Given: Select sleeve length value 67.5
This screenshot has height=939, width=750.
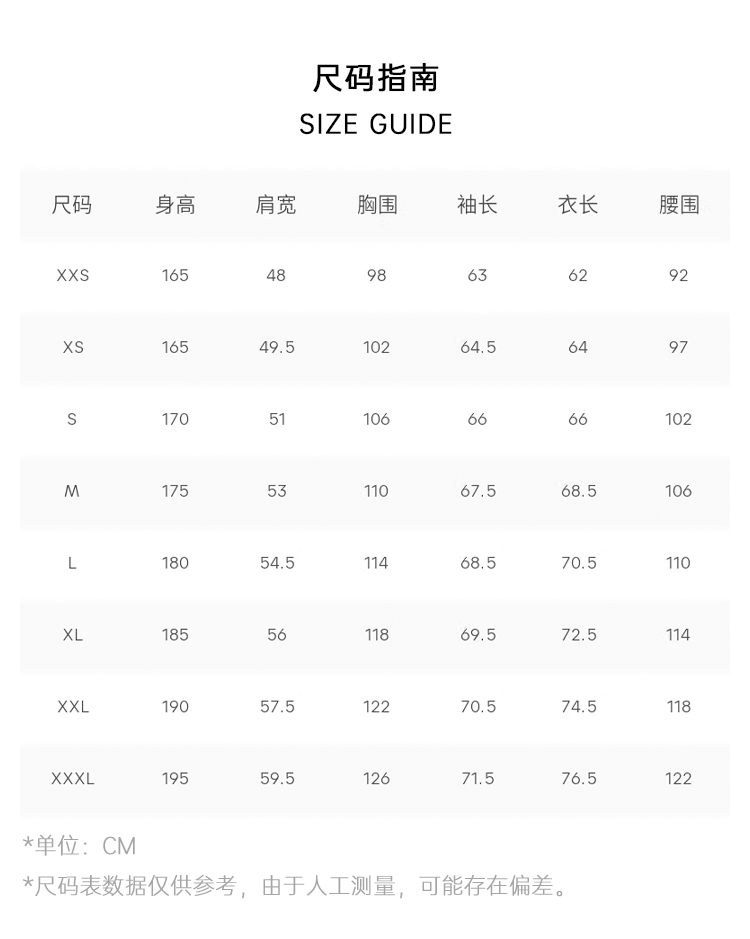Looking at the screenshot, I should [x=478, y=491].
